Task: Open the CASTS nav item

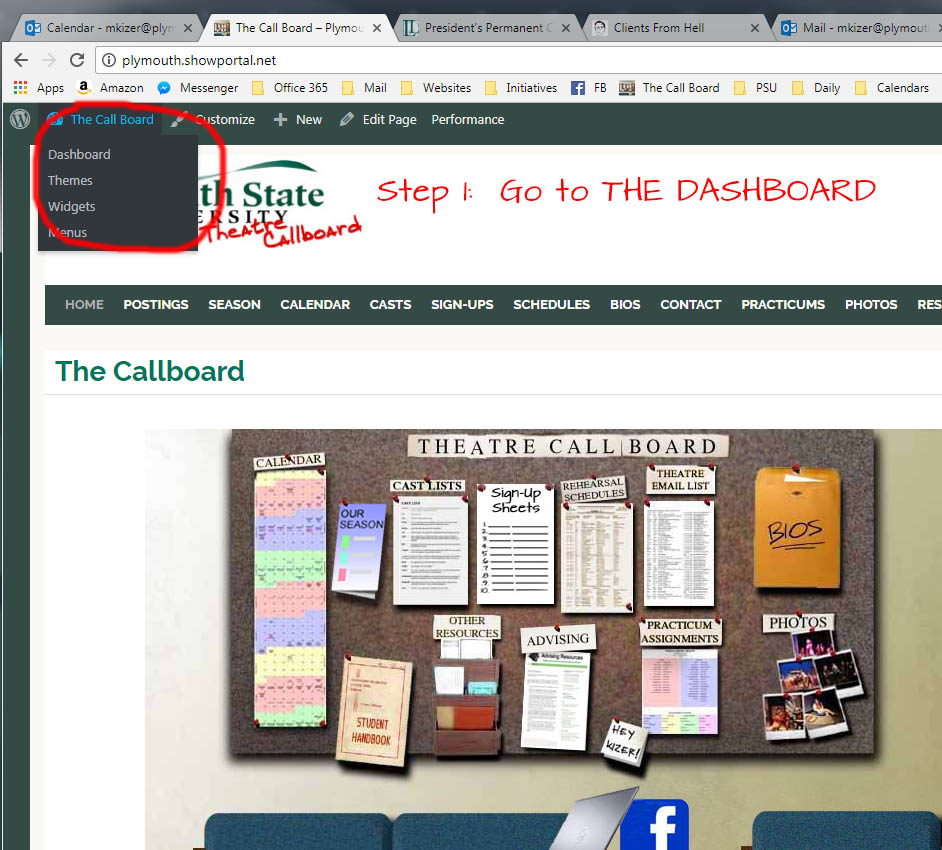Action: point(390,305)
